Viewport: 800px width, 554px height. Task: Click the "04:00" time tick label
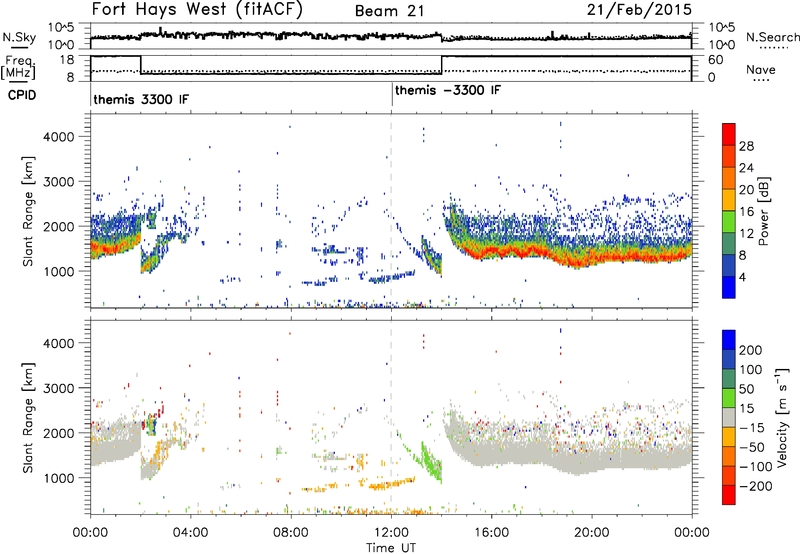click(191, 533)
